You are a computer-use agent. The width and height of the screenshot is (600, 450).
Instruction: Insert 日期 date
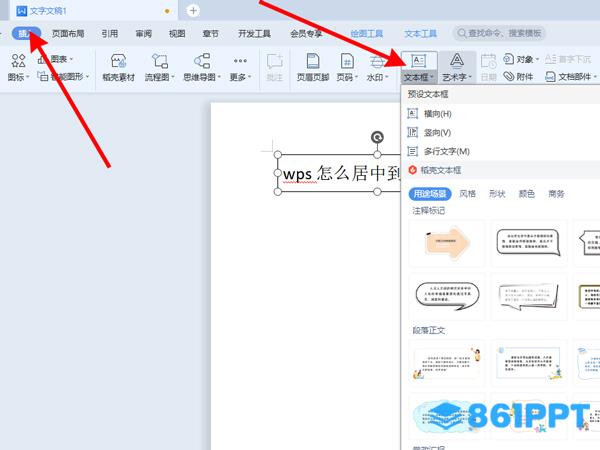point(488,67)
